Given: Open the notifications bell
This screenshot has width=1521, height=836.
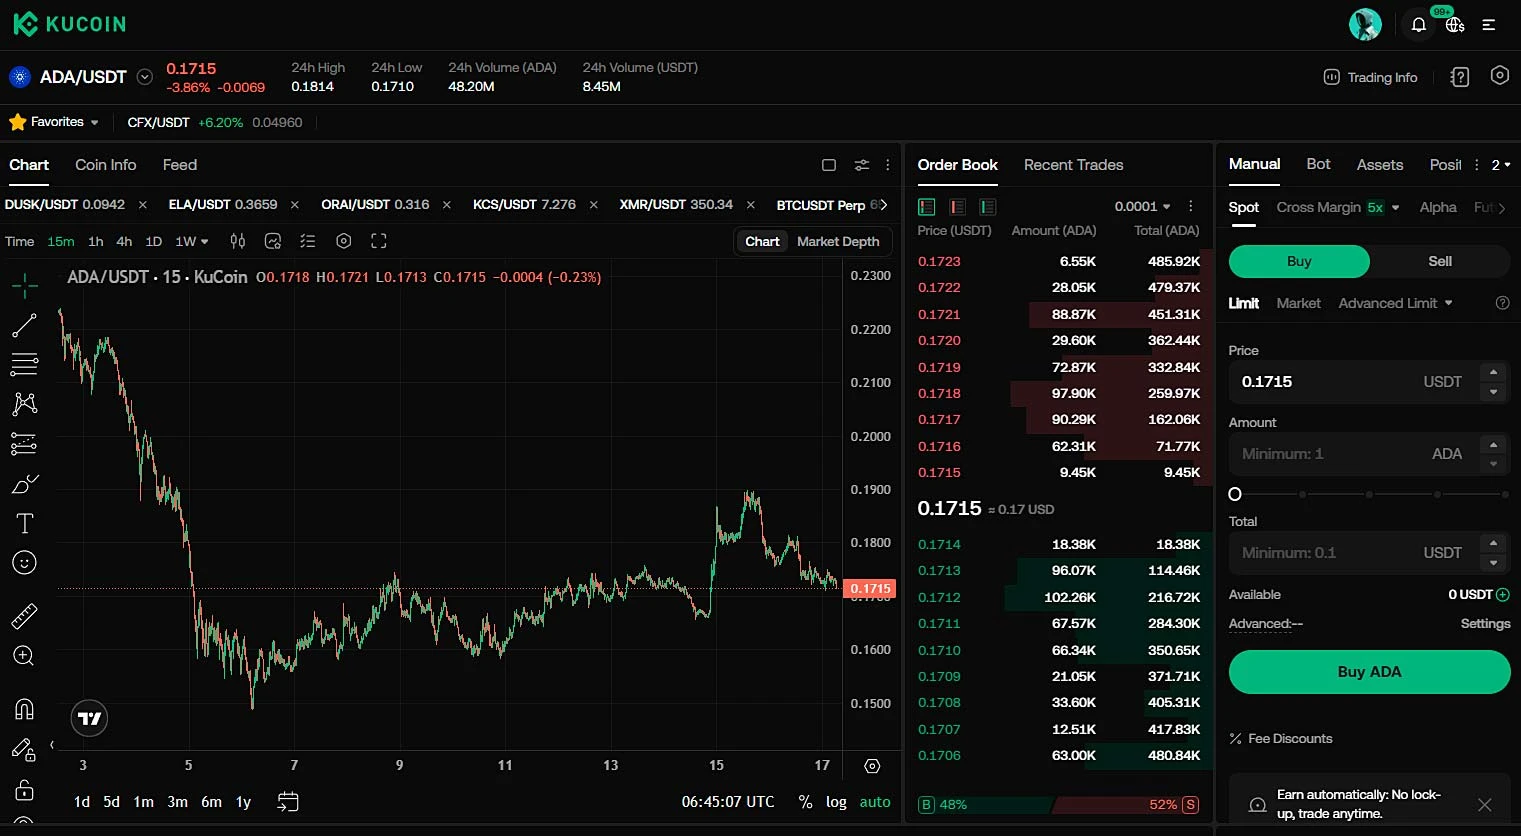Looking at the screenshot, I should [x=1418, y=25].
